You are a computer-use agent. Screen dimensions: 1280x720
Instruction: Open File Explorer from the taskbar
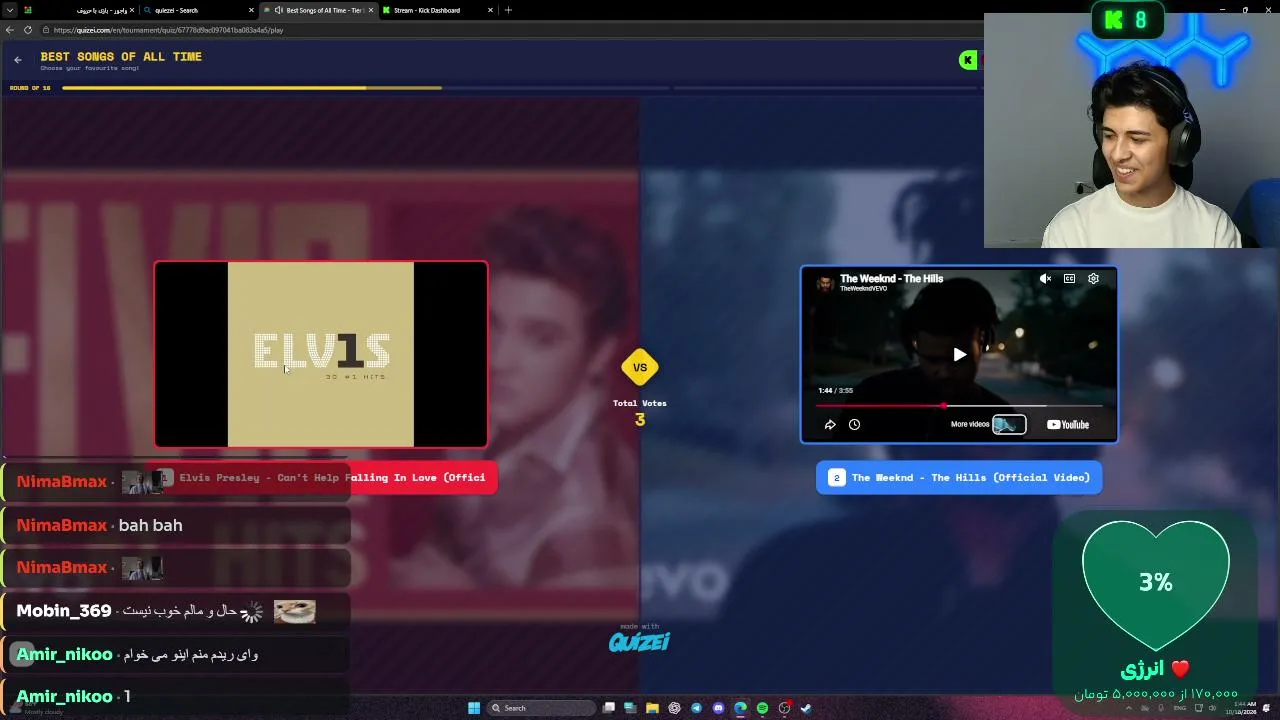(652, 708)
